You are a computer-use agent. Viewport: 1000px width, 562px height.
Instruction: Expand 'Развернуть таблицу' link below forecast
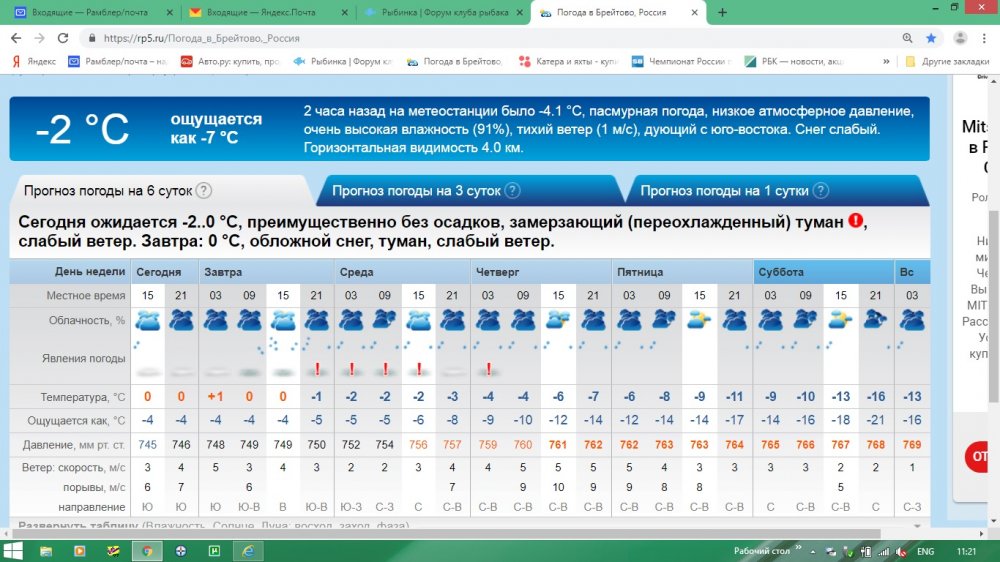pyautogui.click(x=212, y=525)
